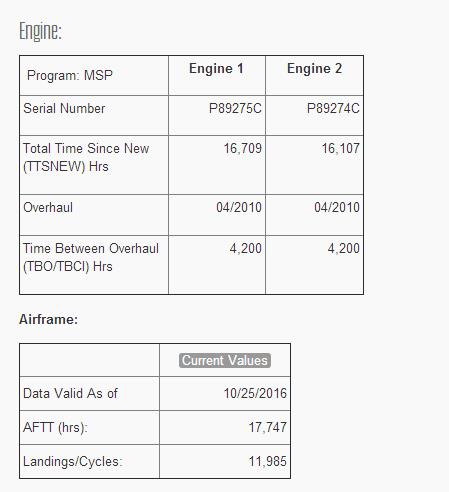Image resolution: width=449 pixels, height=492 pixels.
Task: Select the Engine 1 column header
Action: coord(216,68)
